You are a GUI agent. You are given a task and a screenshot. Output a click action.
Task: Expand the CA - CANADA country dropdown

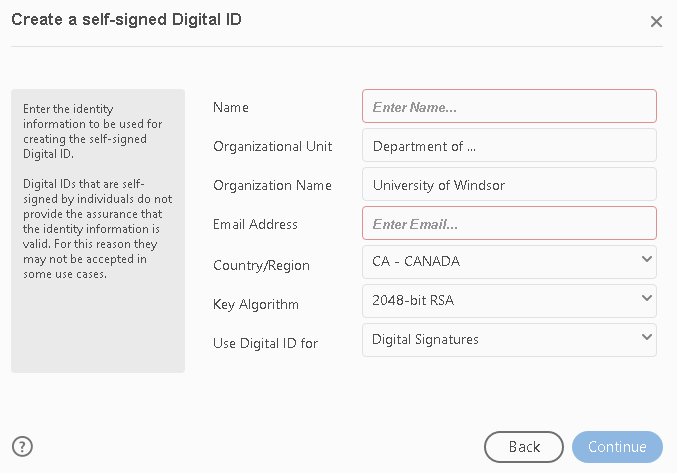click(x=509, y=262)
